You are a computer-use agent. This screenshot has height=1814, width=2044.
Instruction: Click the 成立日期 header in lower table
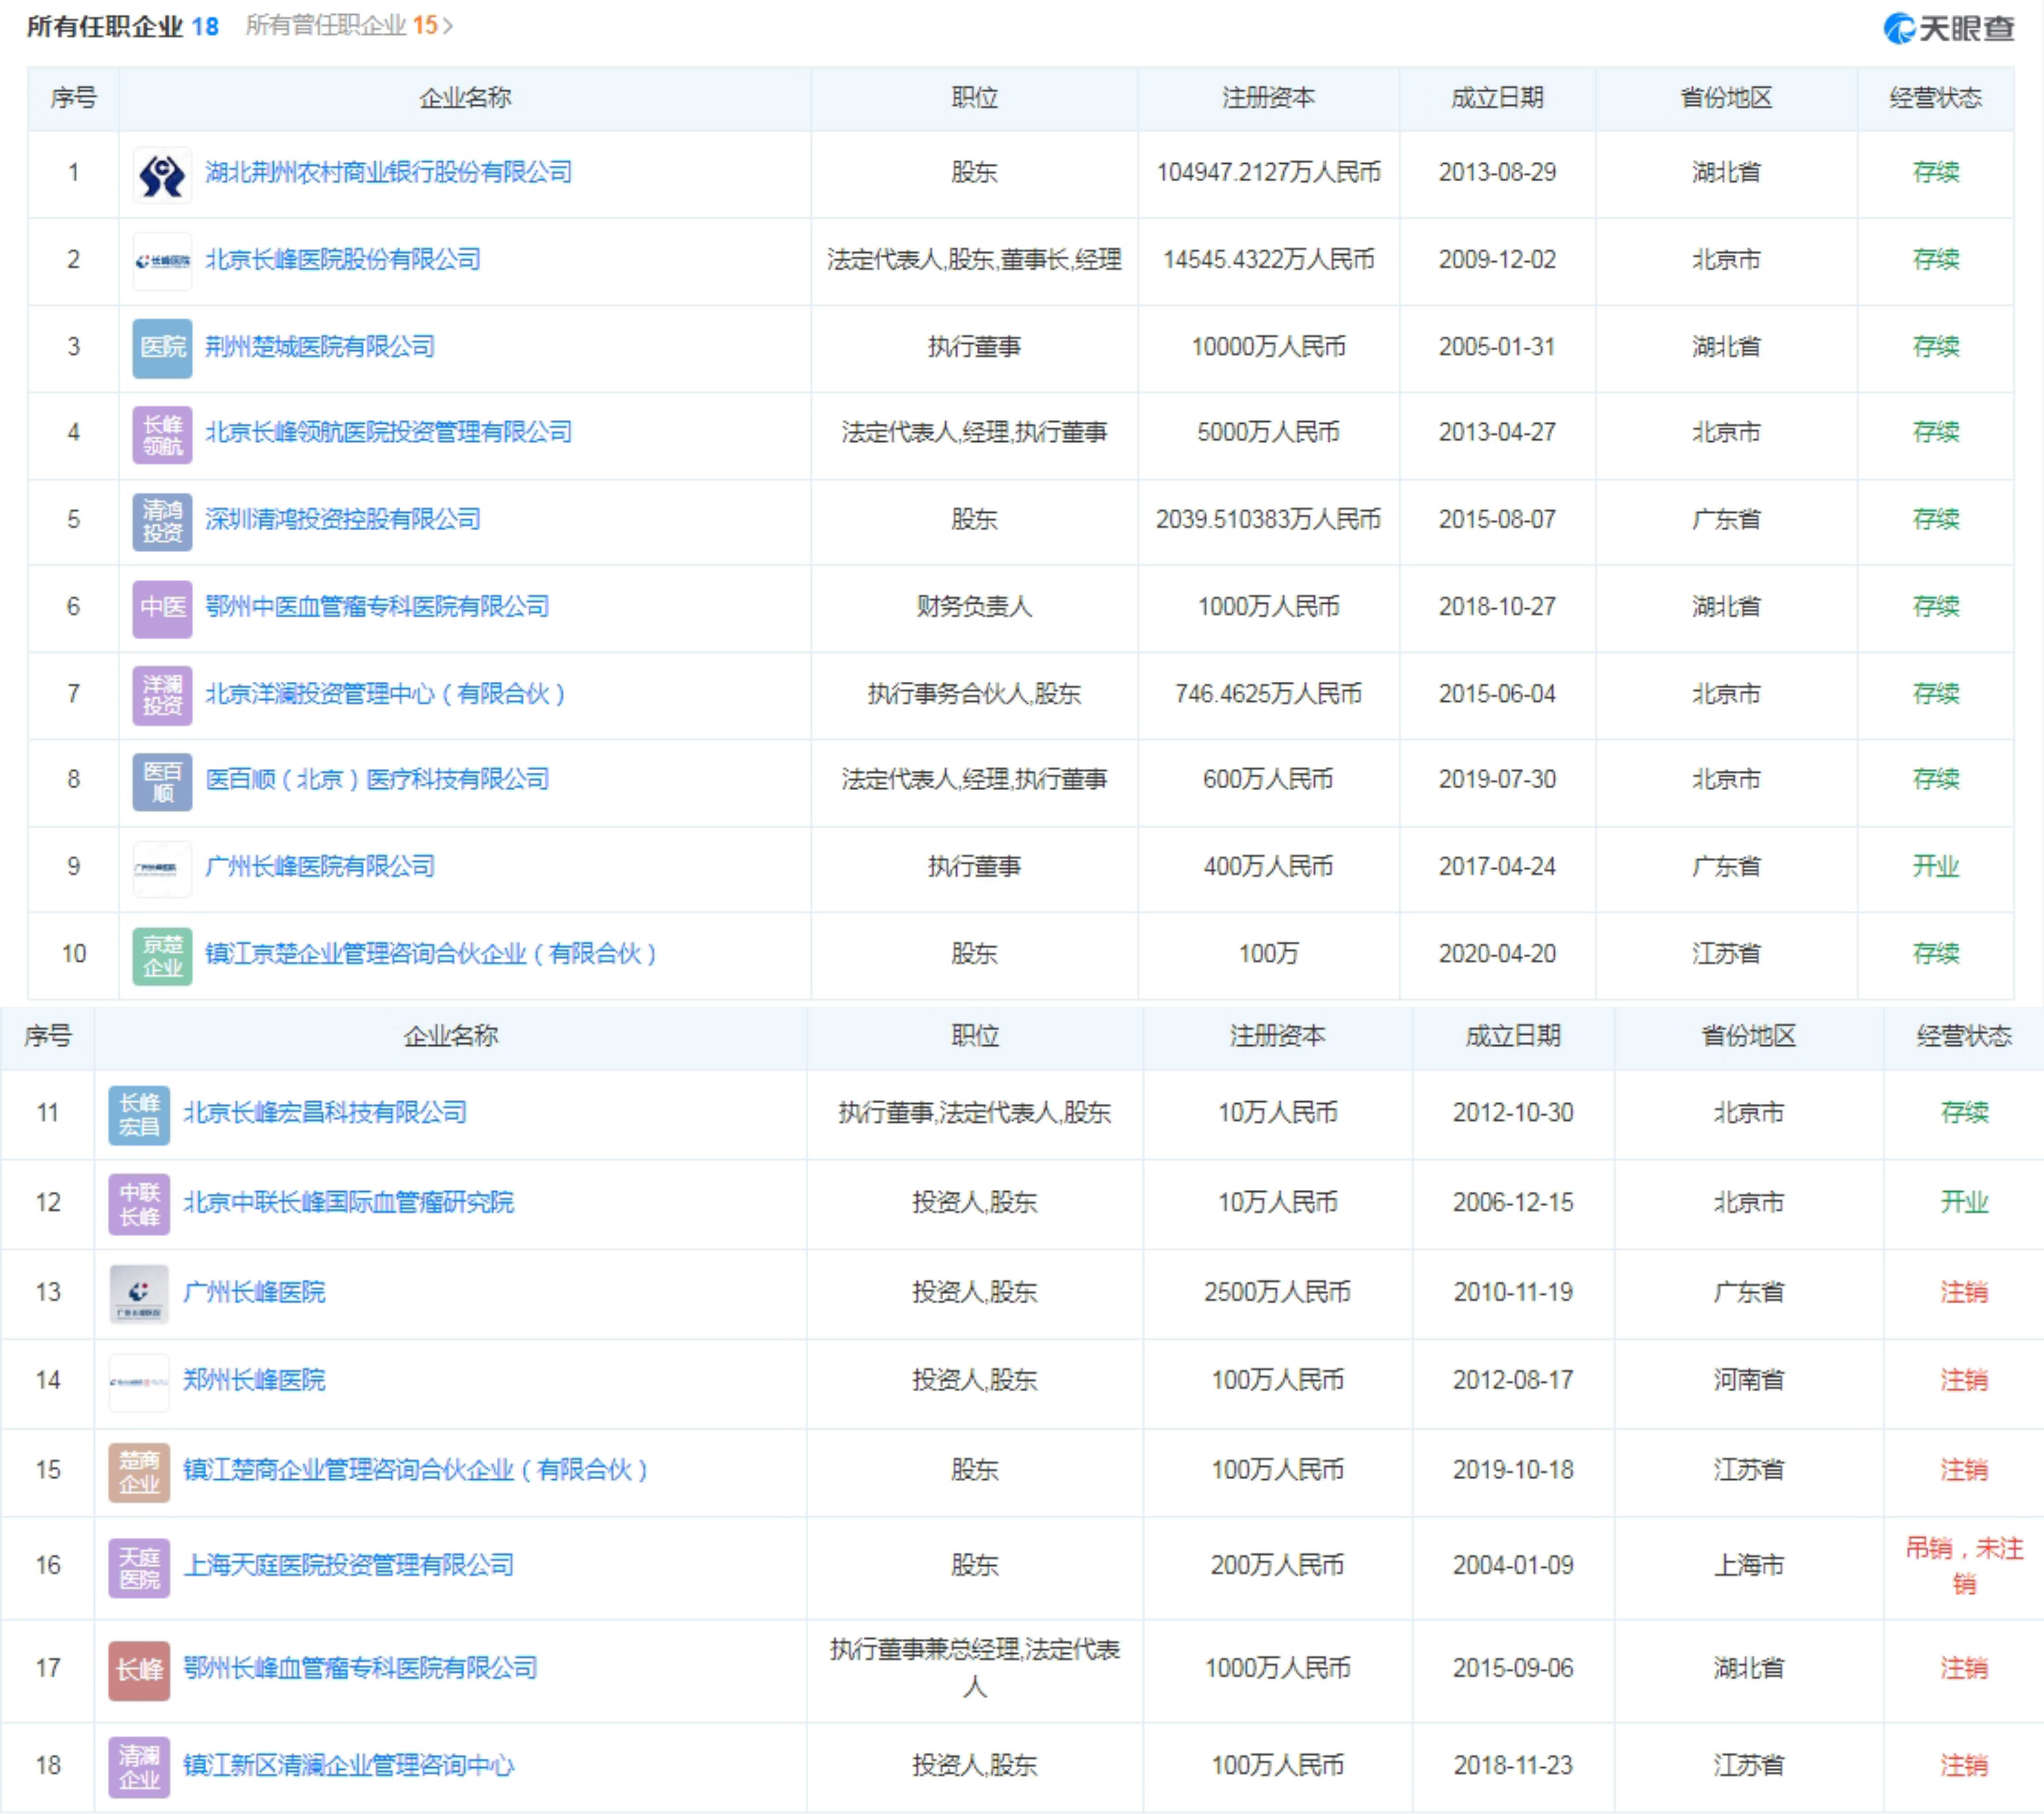pos(1513,1037)
